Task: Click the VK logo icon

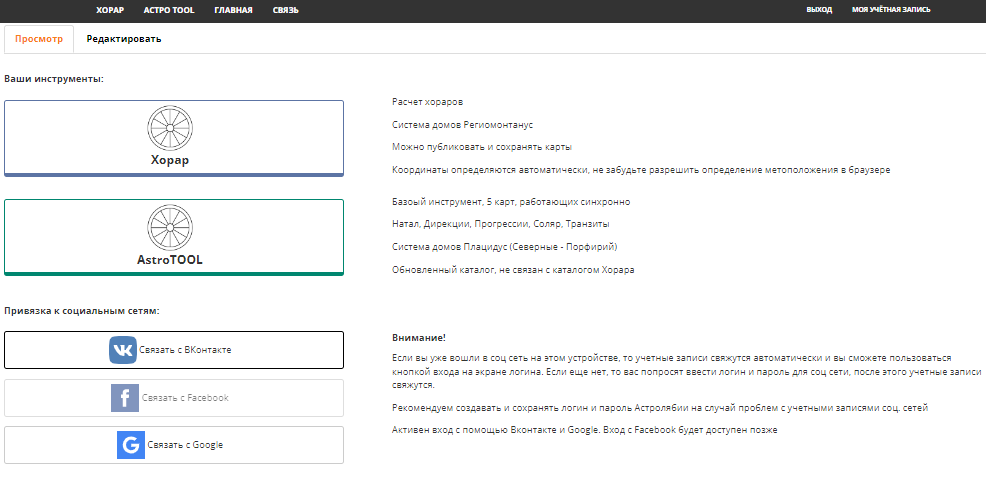Action: point(123,350)
